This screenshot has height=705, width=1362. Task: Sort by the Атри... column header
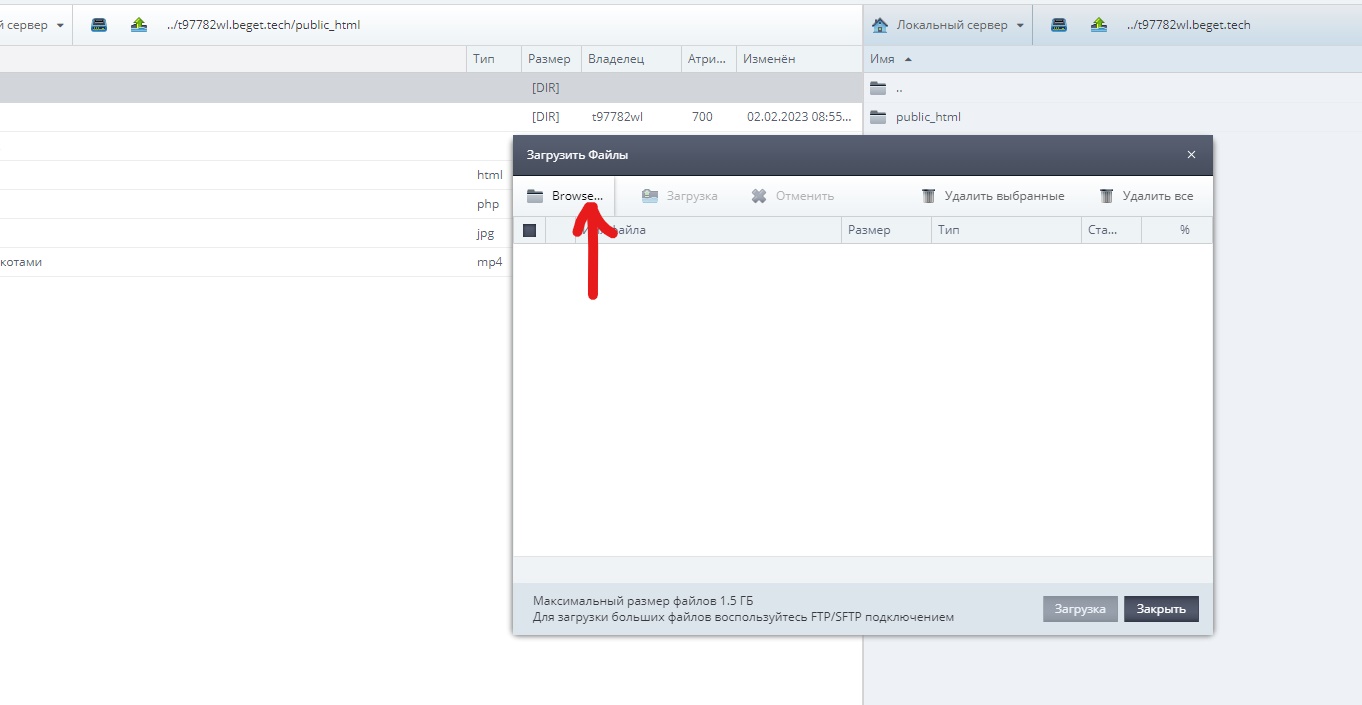[708, 59]
